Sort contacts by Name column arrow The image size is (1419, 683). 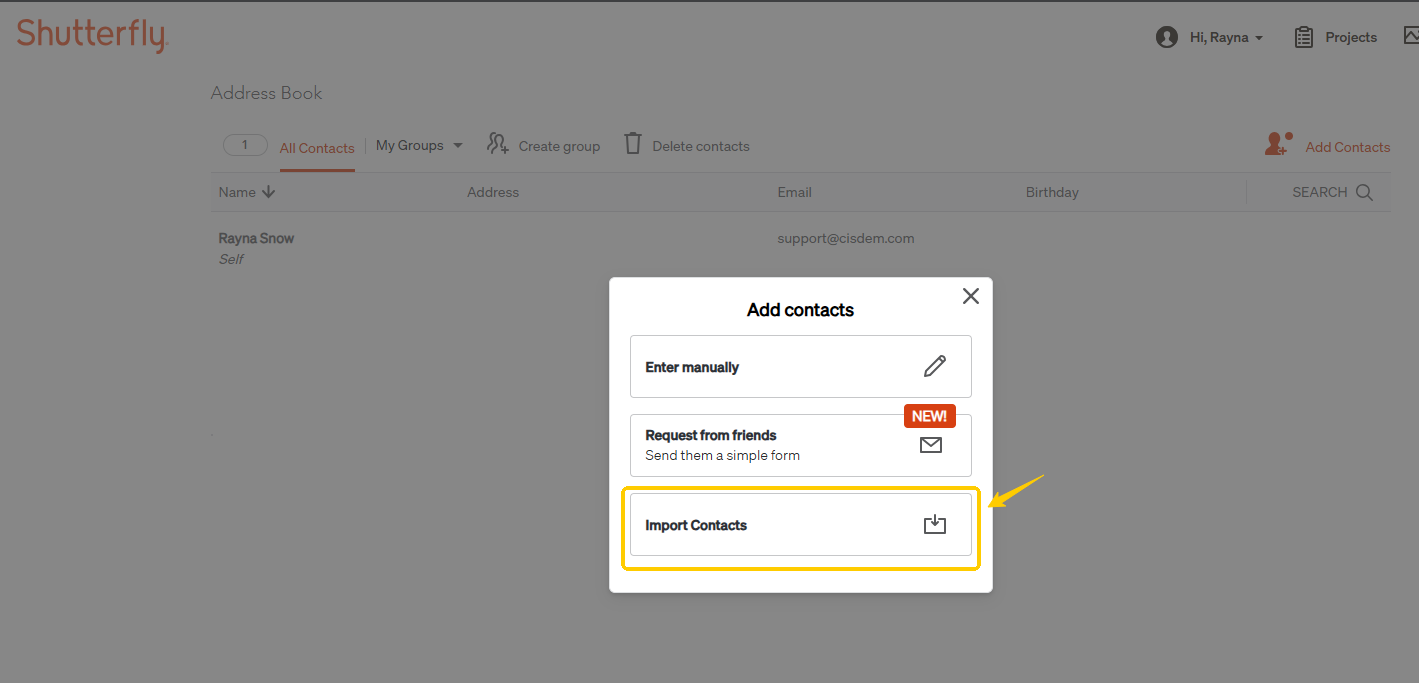(268, 192)
